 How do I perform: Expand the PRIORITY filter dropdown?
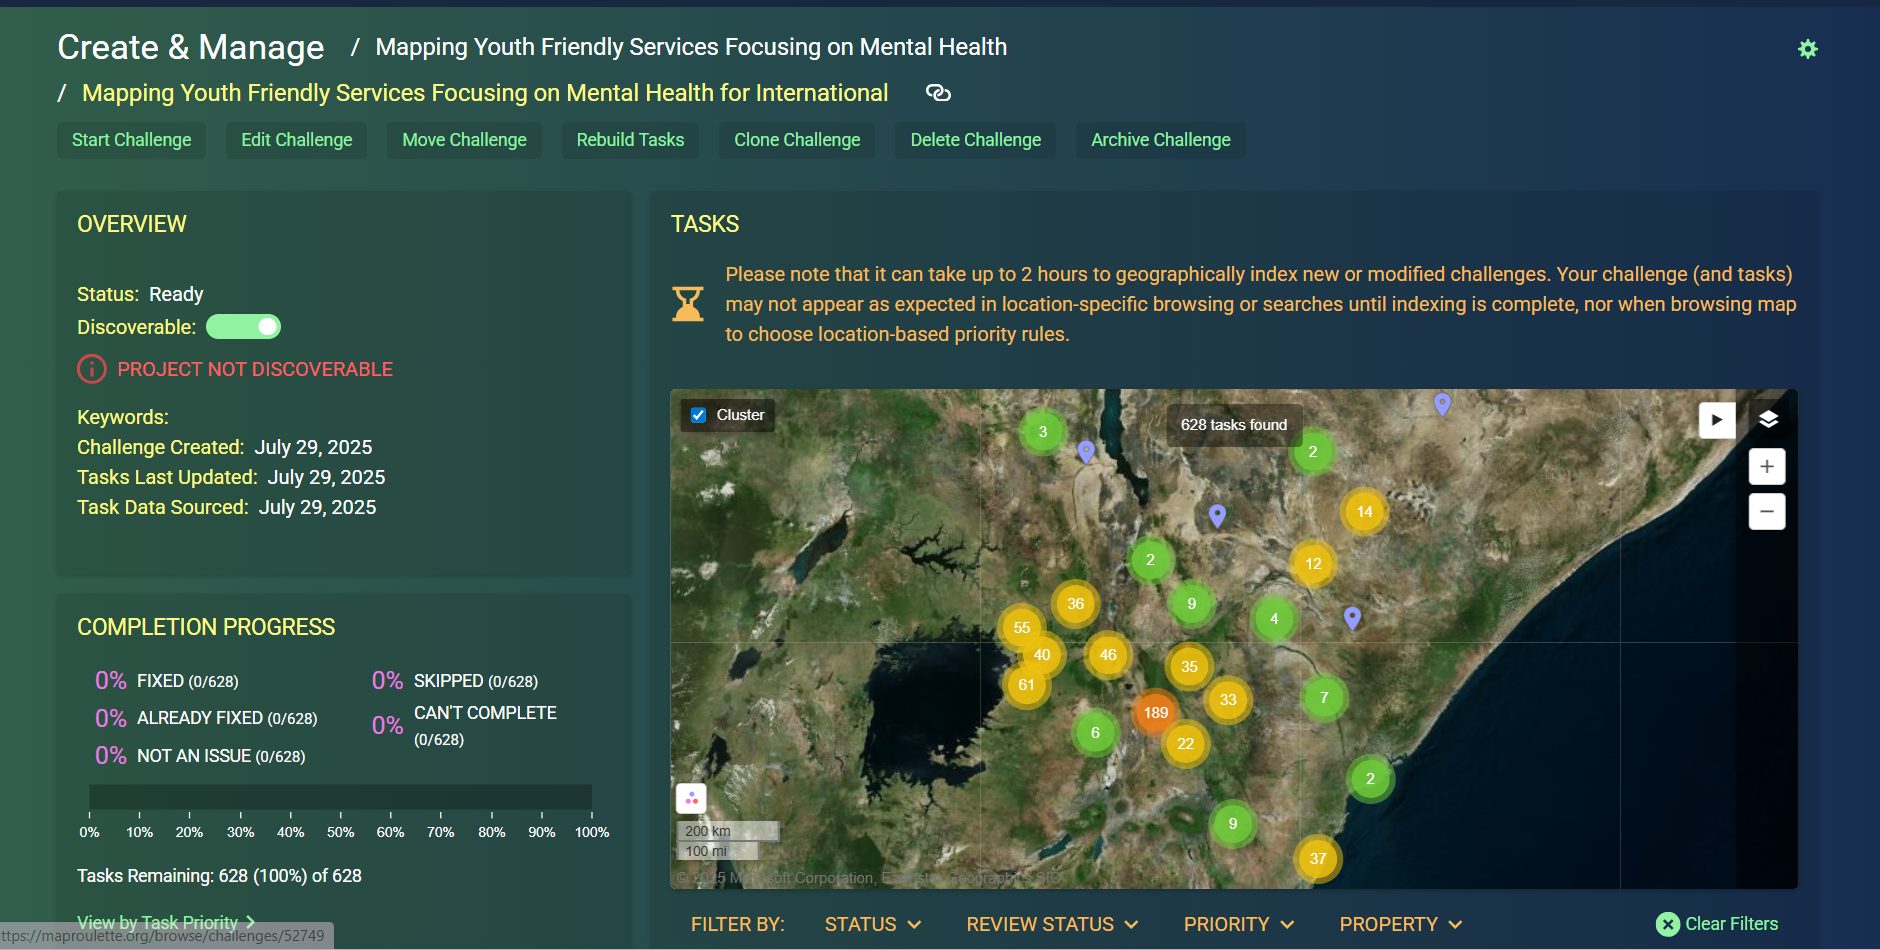click(x=1239, y=925)
